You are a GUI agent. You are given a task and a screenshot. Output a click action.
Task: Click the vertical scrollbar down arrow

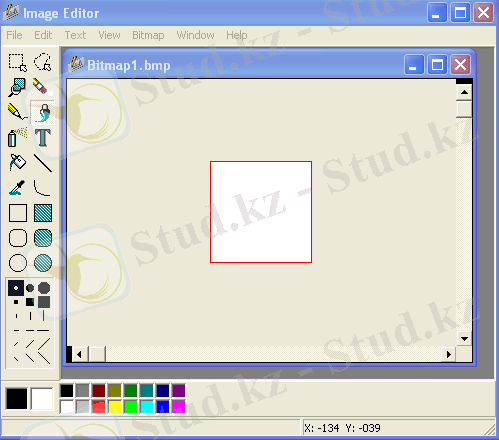464,339
